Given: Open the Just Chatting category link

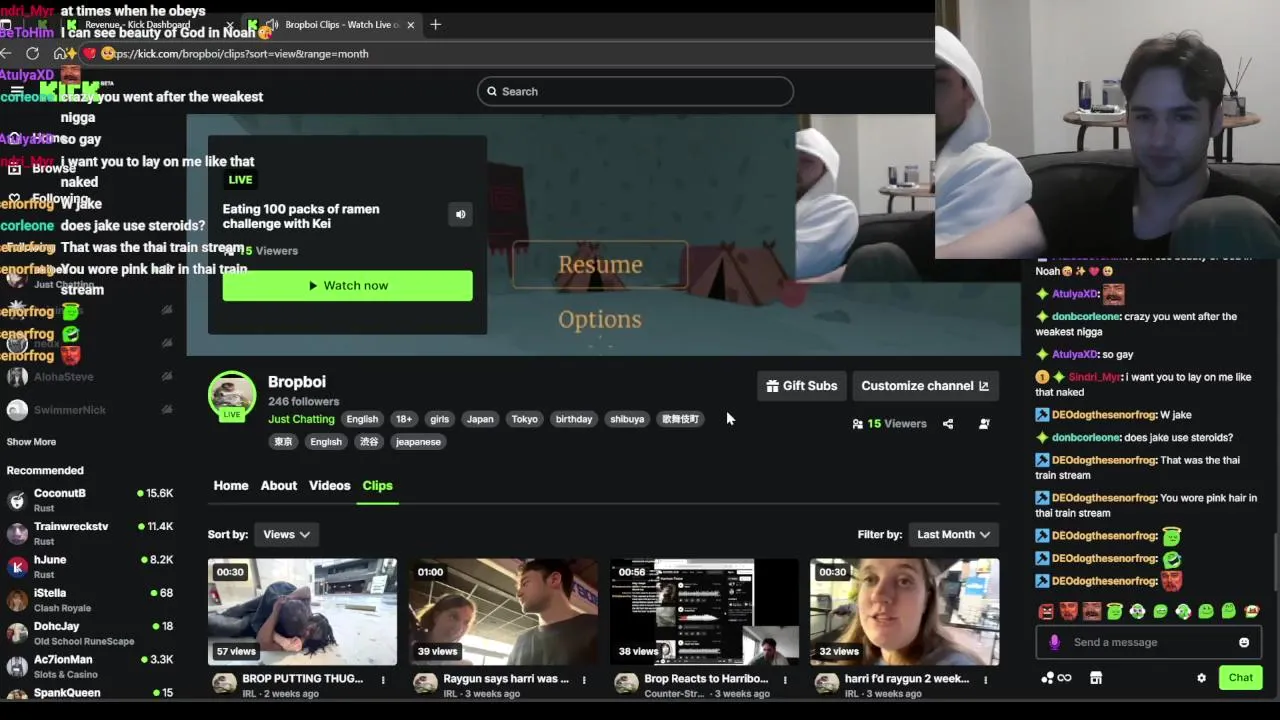Looking at the screenshot, I should pos(301,419).
